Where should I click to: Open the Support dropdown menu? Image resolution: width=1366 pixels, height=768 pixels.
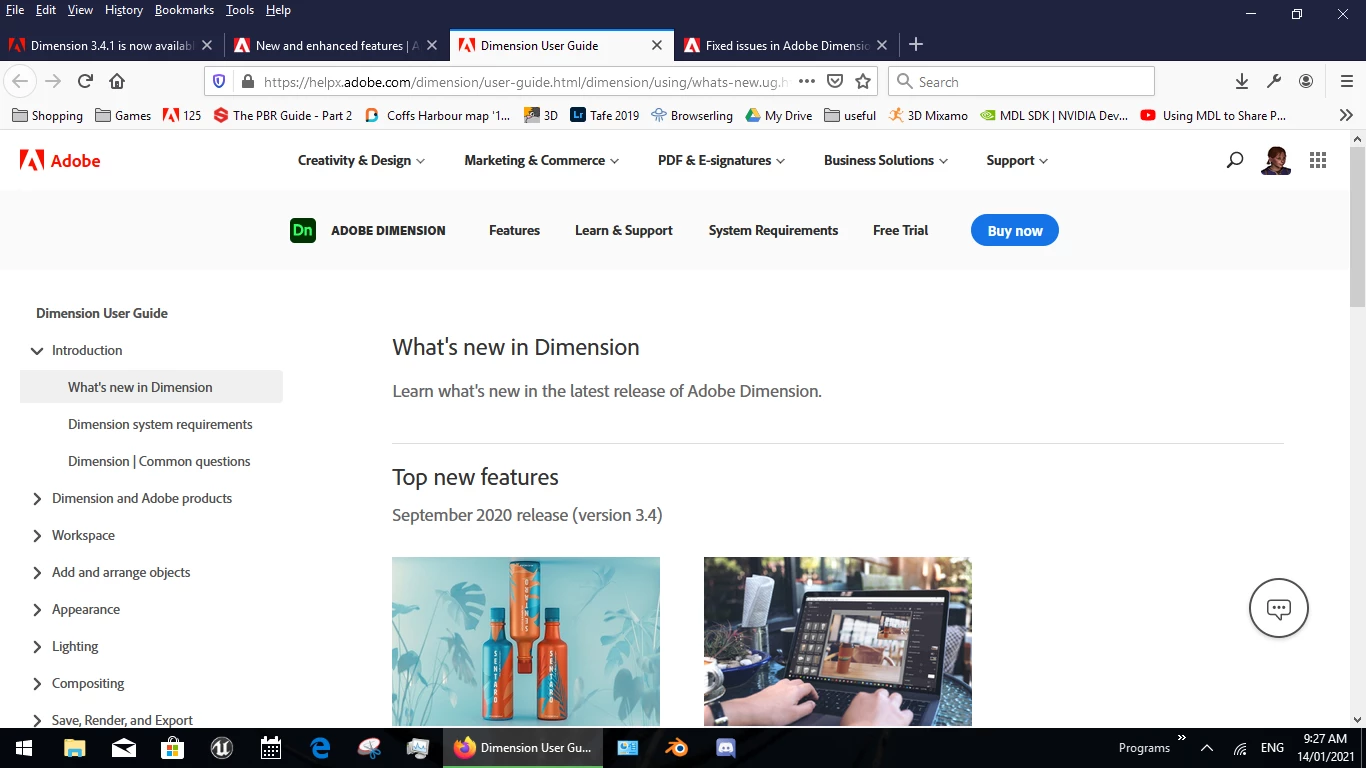(x=1017, y=160)
